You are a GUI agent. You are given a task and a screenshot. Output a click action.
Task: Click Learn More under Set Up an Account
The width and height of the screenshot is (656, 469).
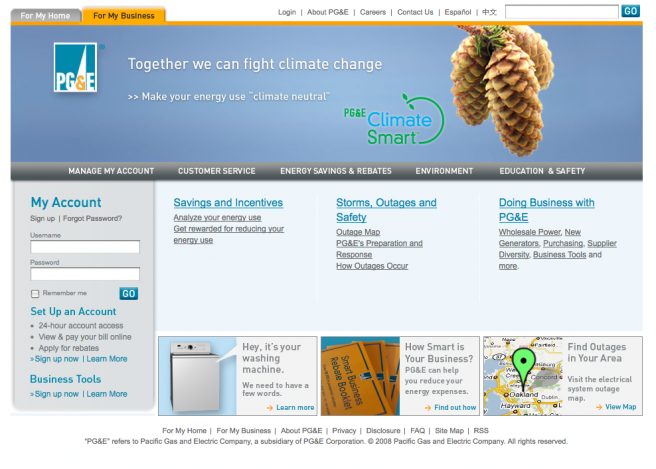click(x=107, y=359)
